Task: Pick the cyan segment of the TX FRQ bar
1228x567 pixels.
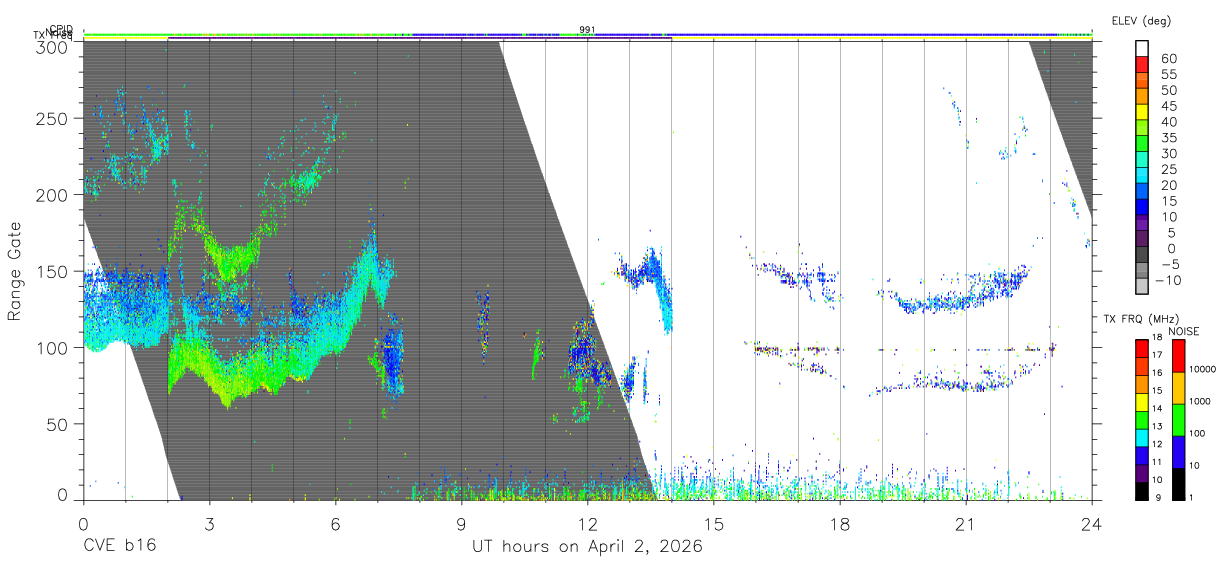Action: [1141, 437]
